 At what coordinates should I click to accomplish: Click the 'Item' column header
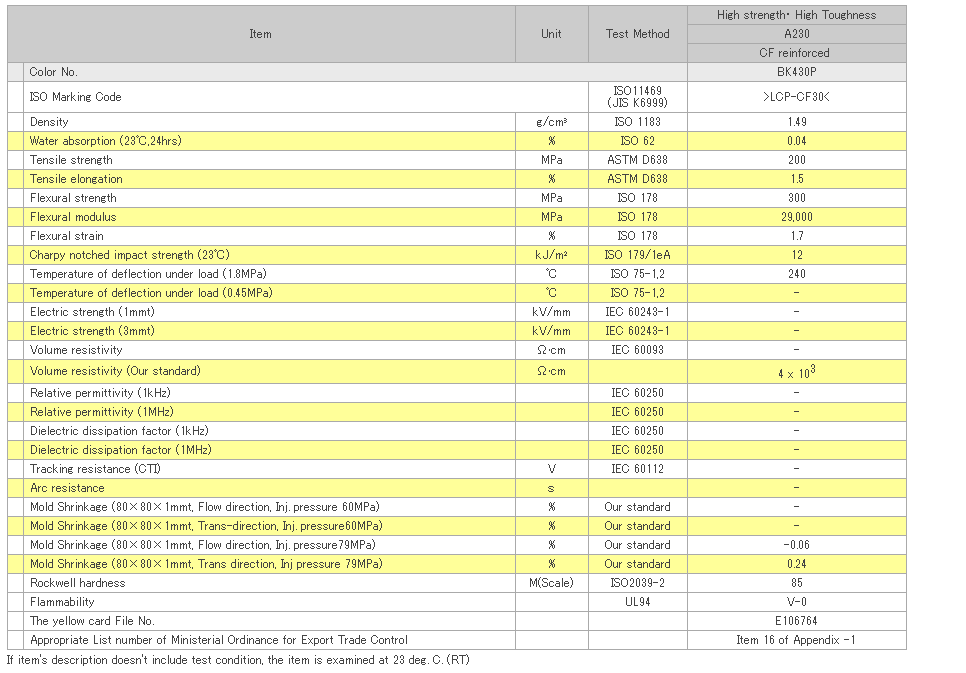click(260, 34)
